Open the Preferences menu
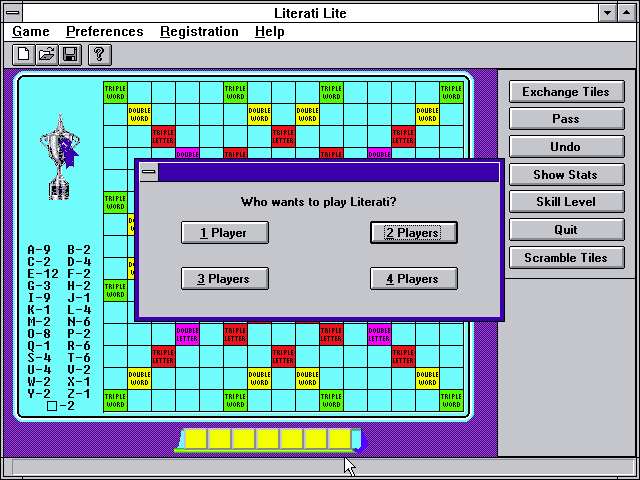The height and width of the screenshot is (480, 640). click(x=104, y=32)
